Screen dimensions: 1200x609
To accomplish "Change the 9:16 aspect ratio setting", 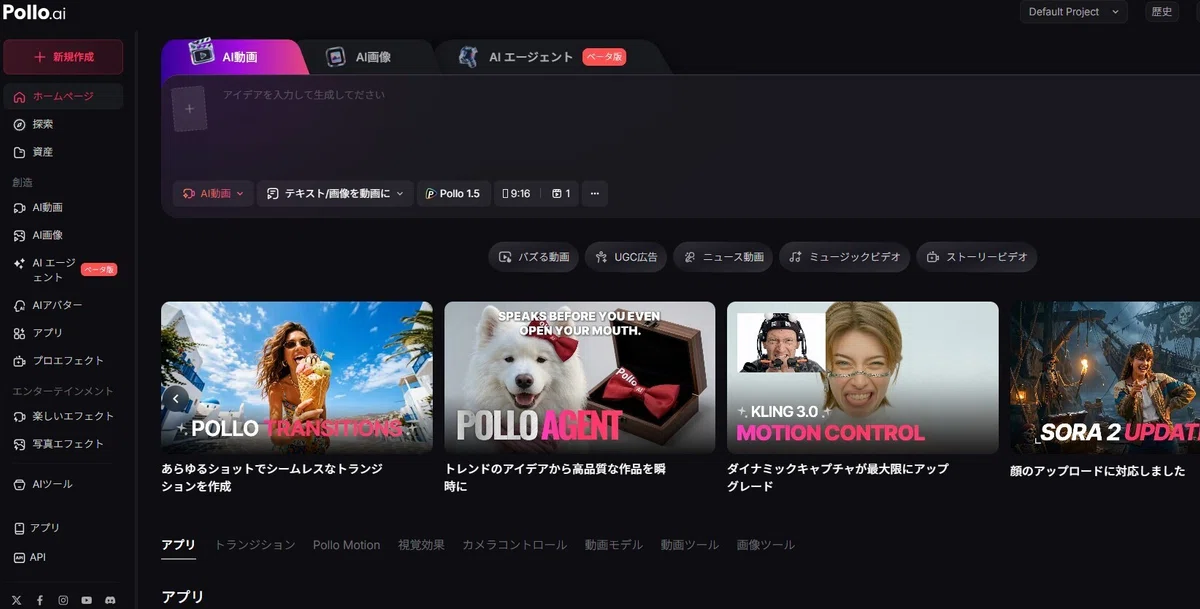I will [x=517, y=194].
